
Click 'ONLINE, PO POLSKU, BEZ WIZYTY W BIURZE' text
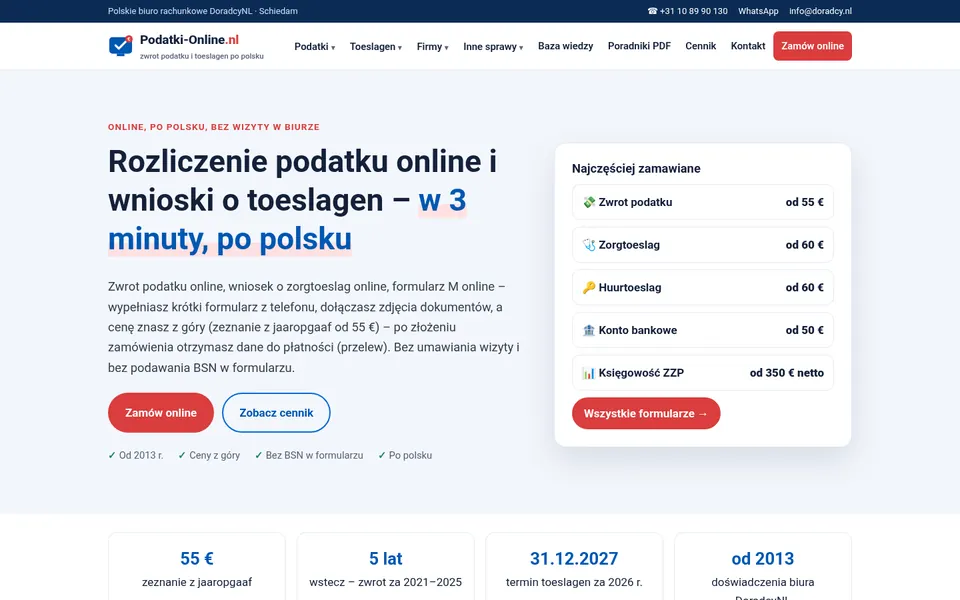click(x=214, y=127)
